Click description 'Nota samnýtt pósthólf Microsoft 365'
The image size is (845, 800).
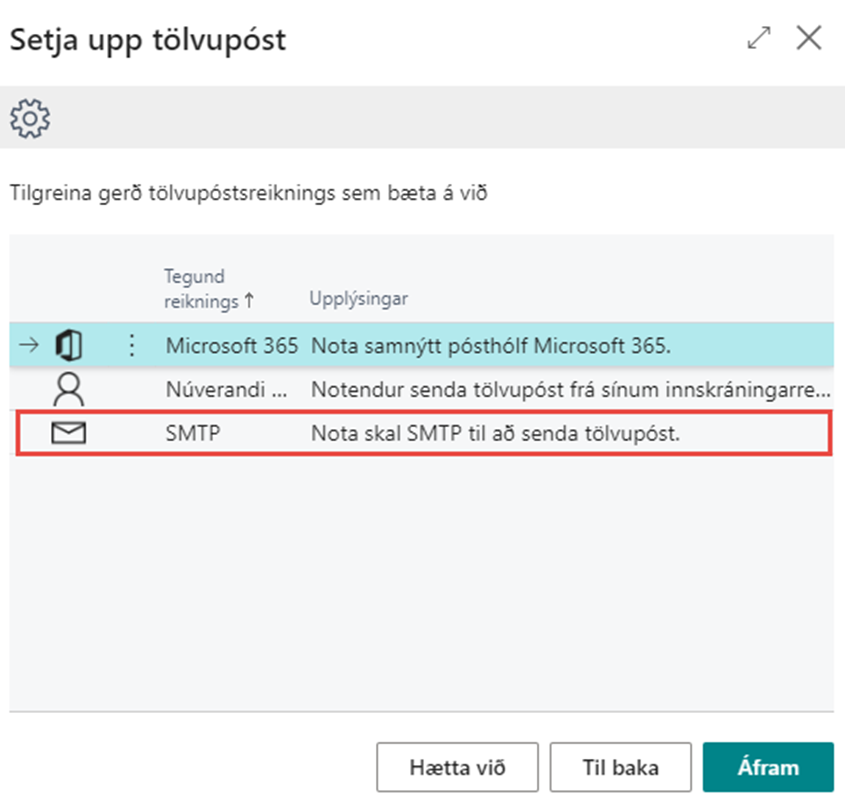(x=490, y=346)
